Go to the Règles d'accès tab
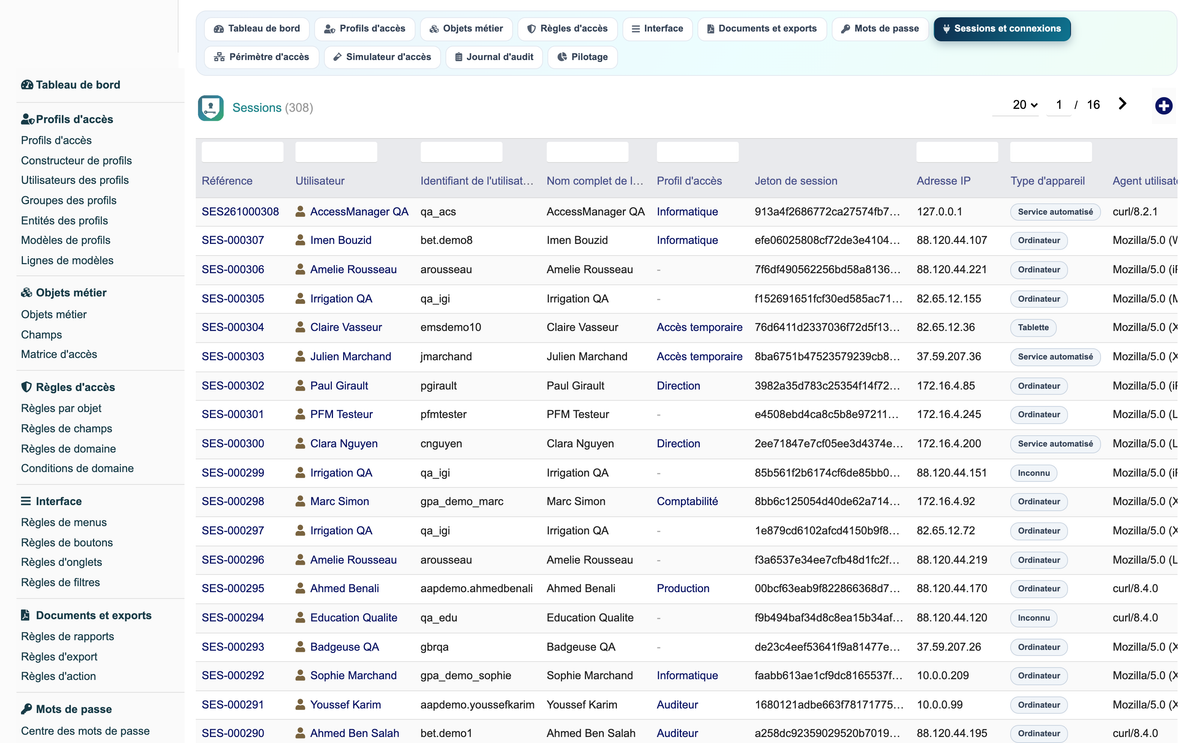 point(567,29)
